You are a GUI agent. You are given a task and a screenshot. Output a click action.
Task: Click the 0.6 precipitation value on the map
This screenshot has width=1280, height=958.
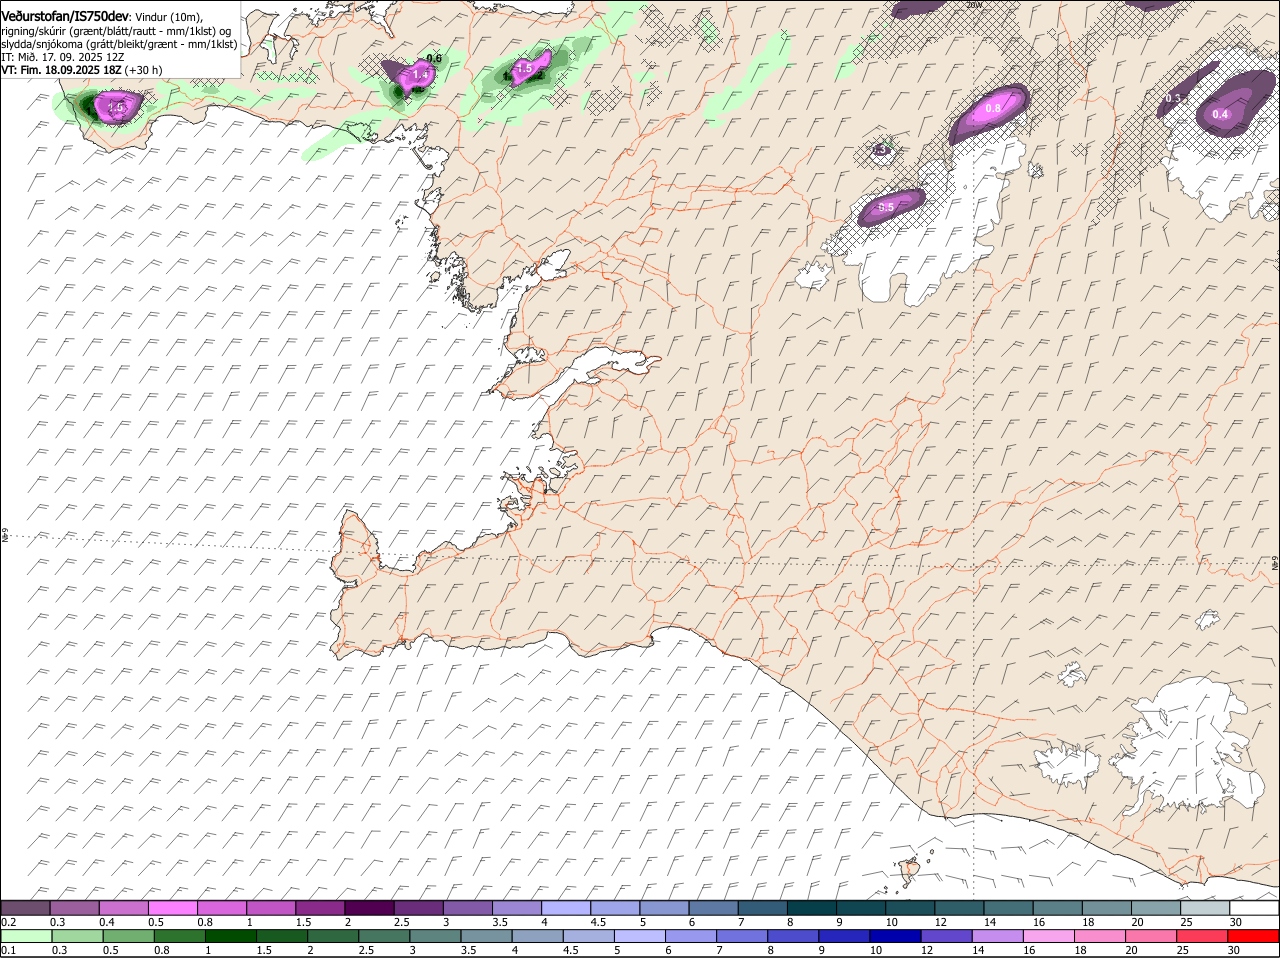[x=434, y=59]
